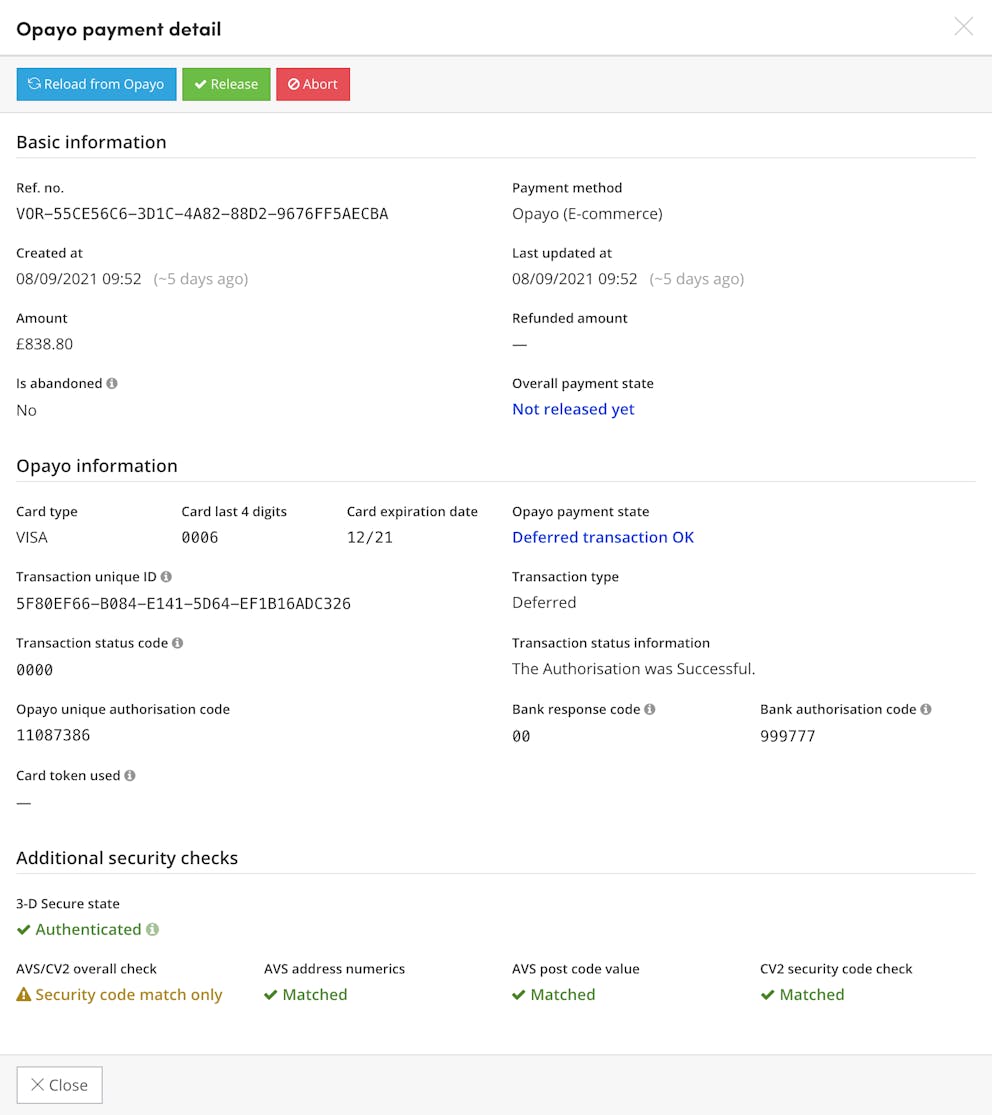Click the 08/09/2021 09:52 date under Created at
This screenshot has height=1115, width=992.
click(79, 279)
